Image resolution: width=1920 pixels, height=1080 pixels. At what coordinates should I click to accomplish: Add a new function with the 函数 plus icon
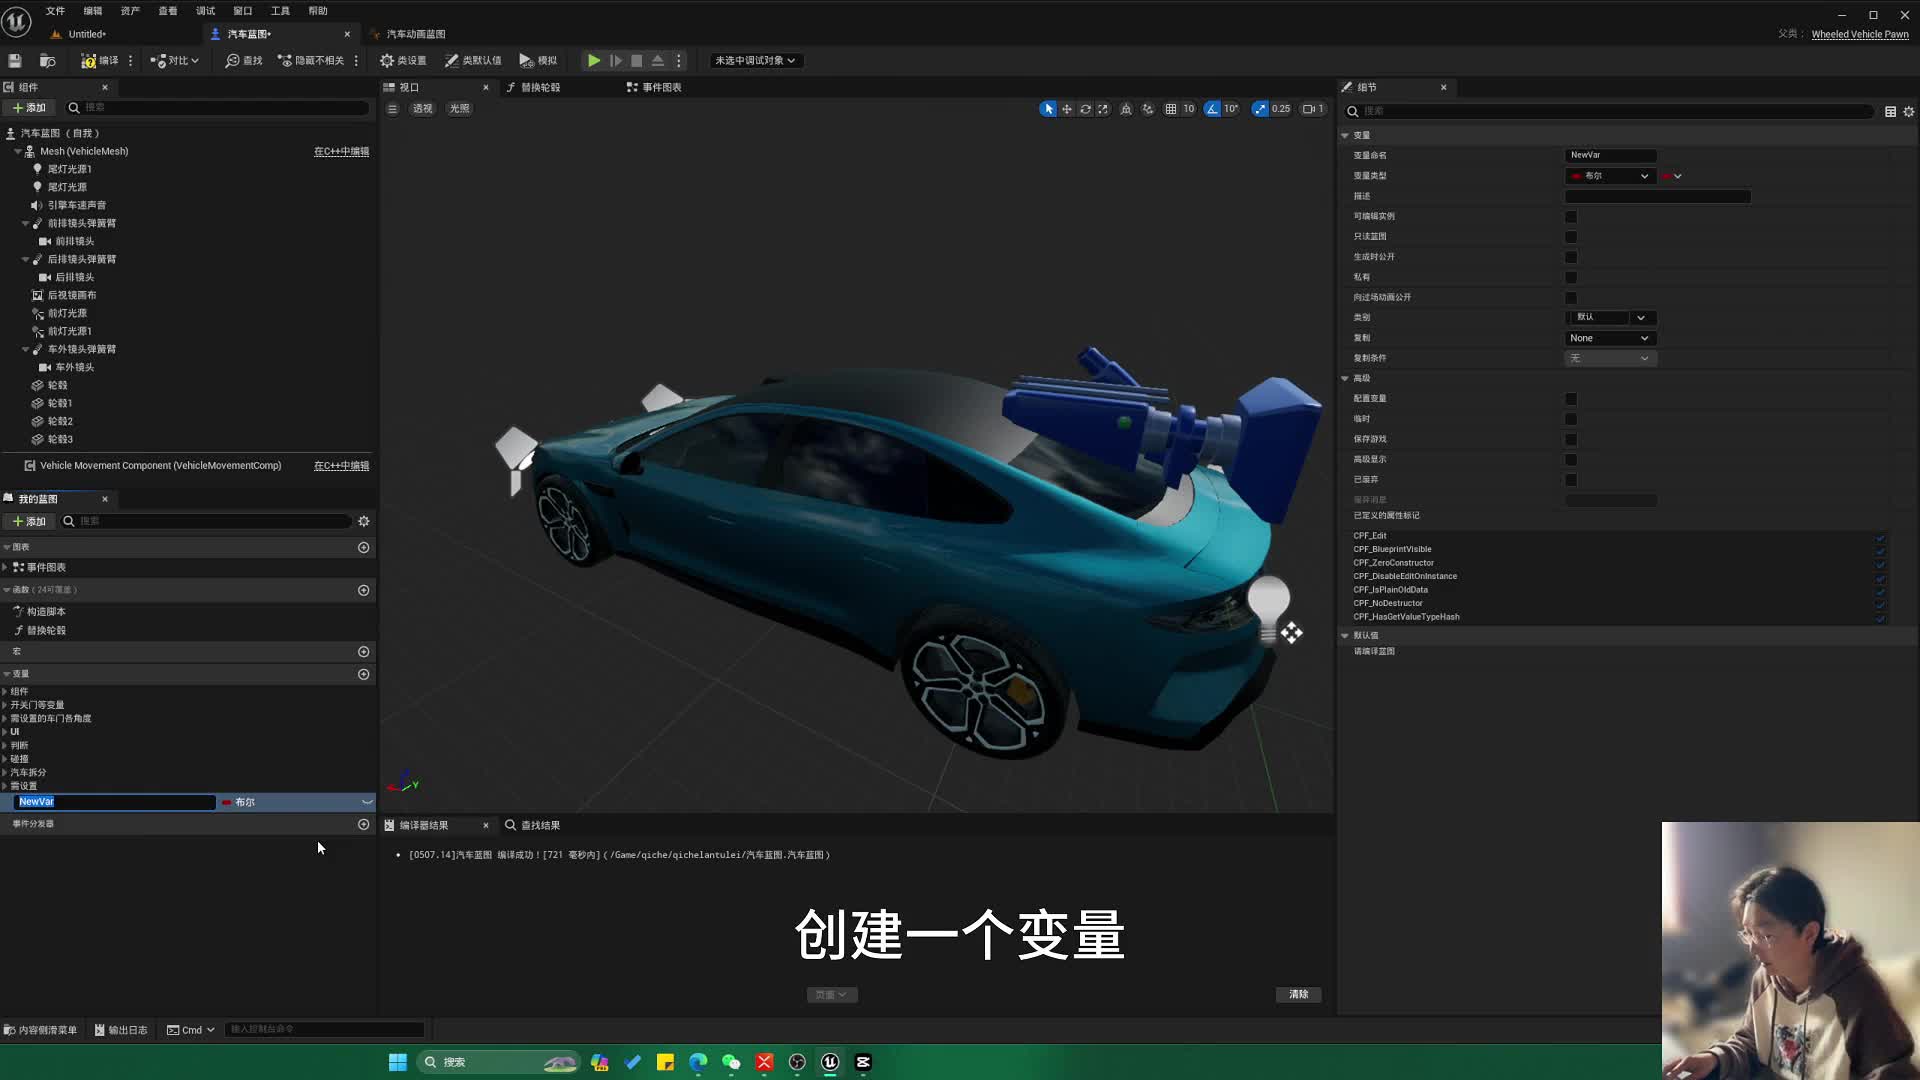[364, 591]
